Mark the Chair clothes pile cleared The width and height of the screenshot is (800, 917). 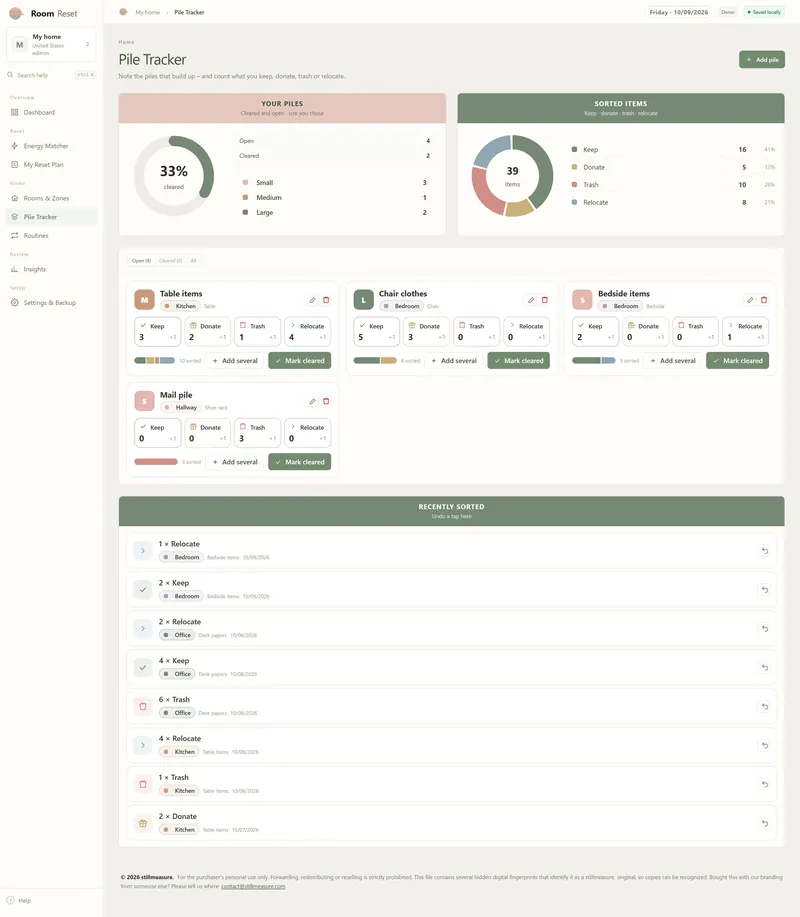[519, 361]
